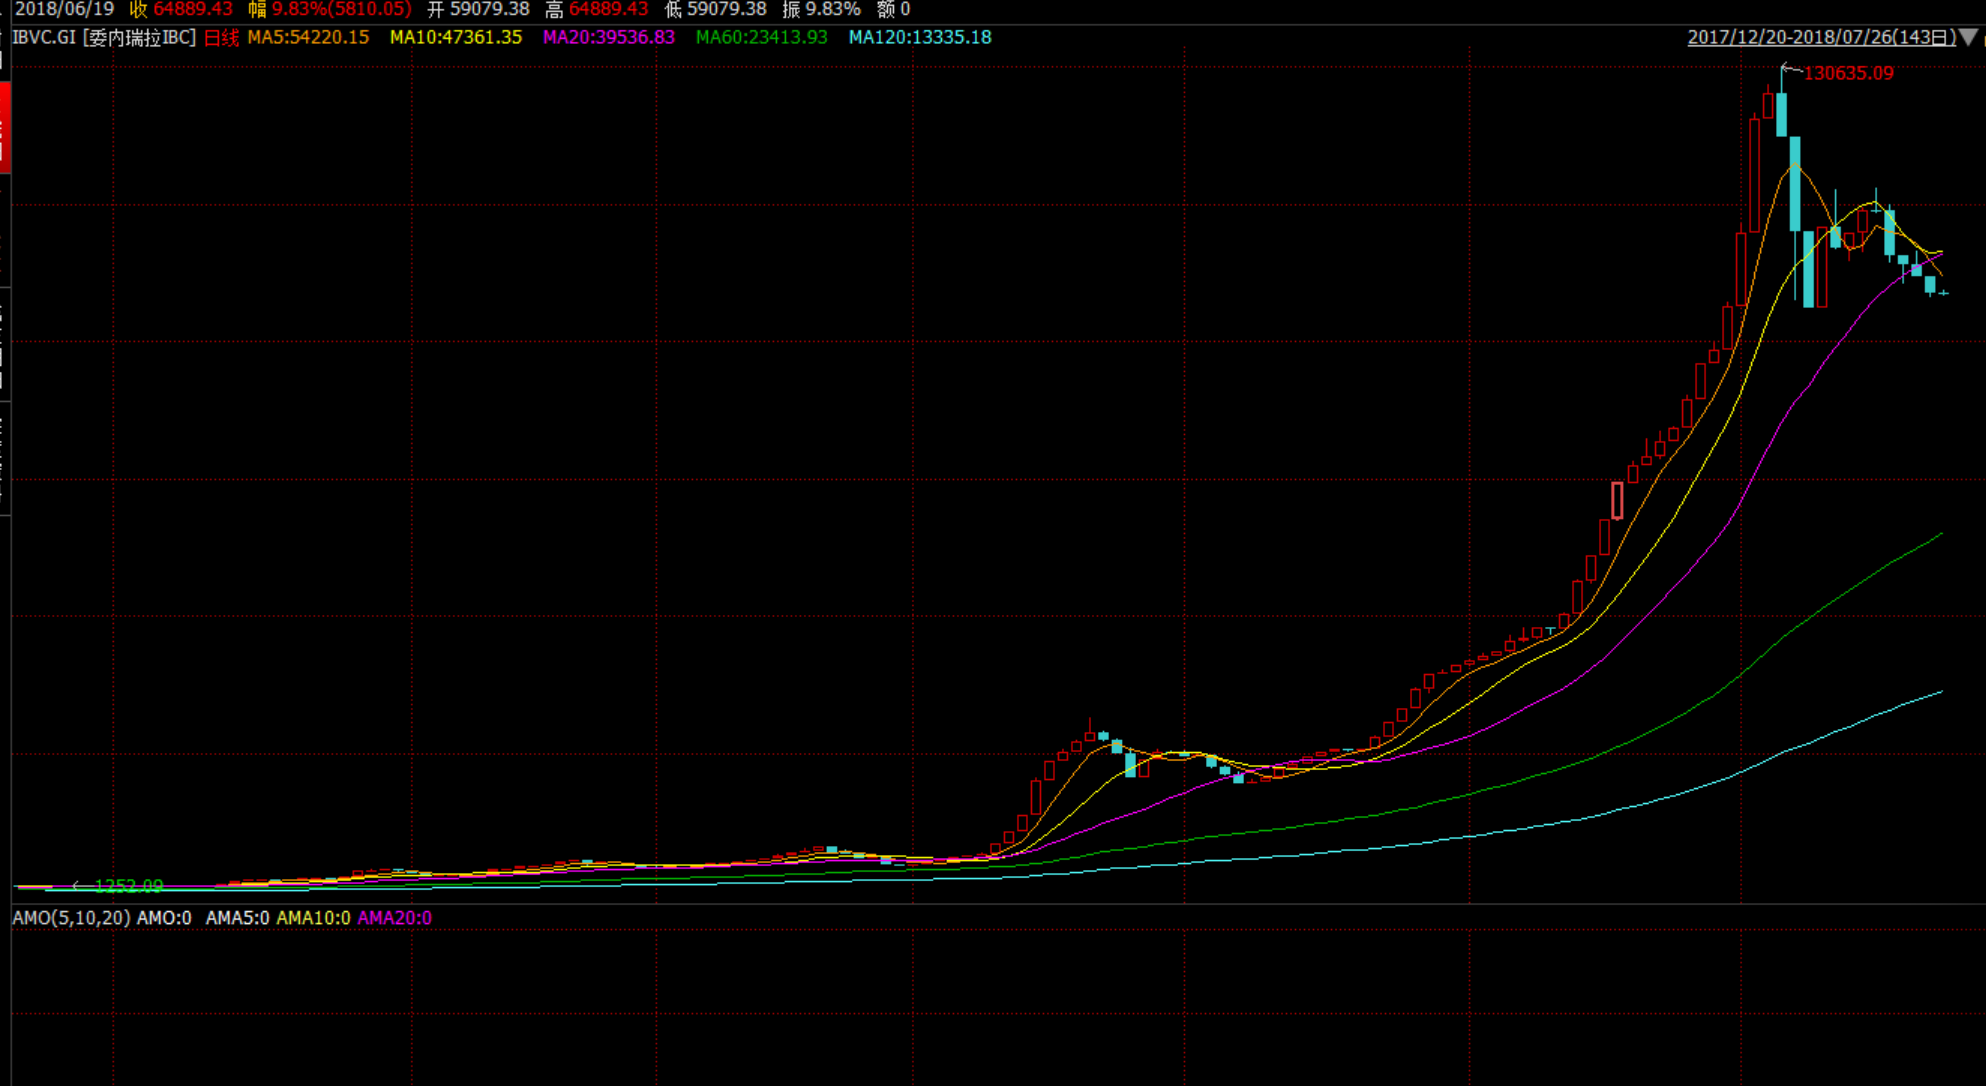
Task: Select the IBVC.GI 委内瑞拉IBC symbol name
Action: pyautogui.click(x=104, y=38)
